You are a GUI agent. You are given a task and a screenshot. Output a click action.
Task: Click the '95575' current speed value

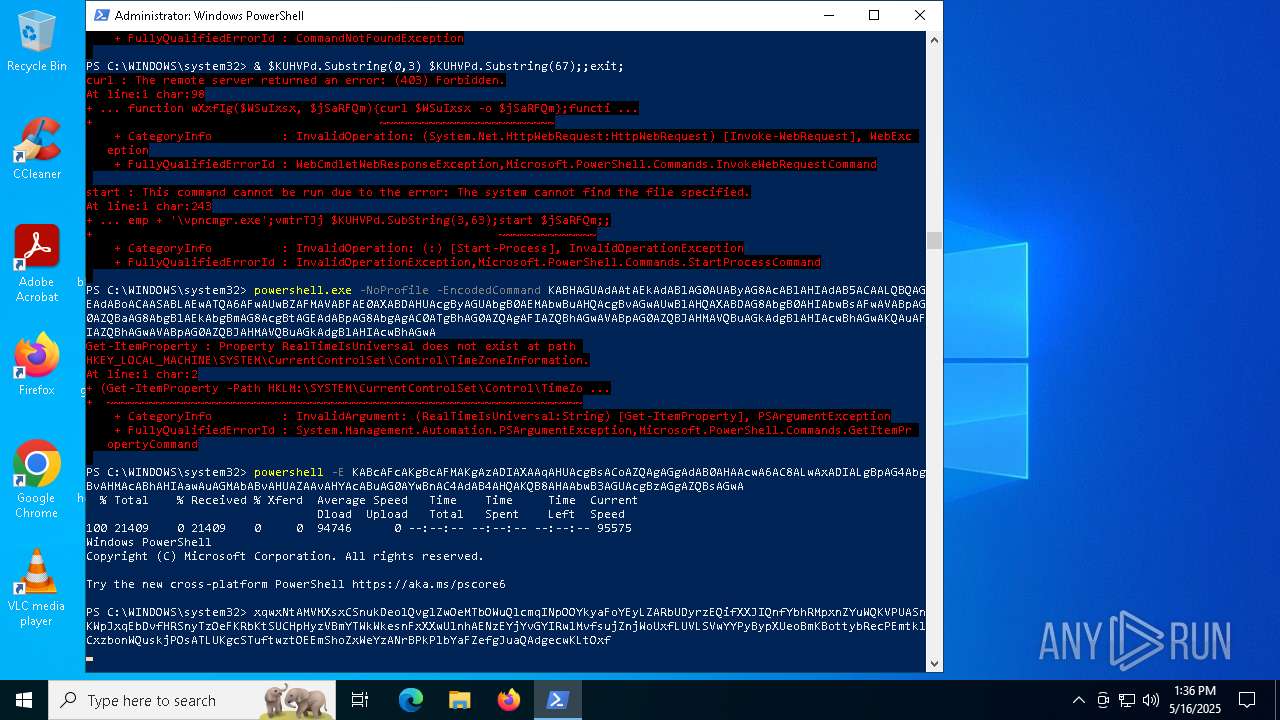pos(614,528)
